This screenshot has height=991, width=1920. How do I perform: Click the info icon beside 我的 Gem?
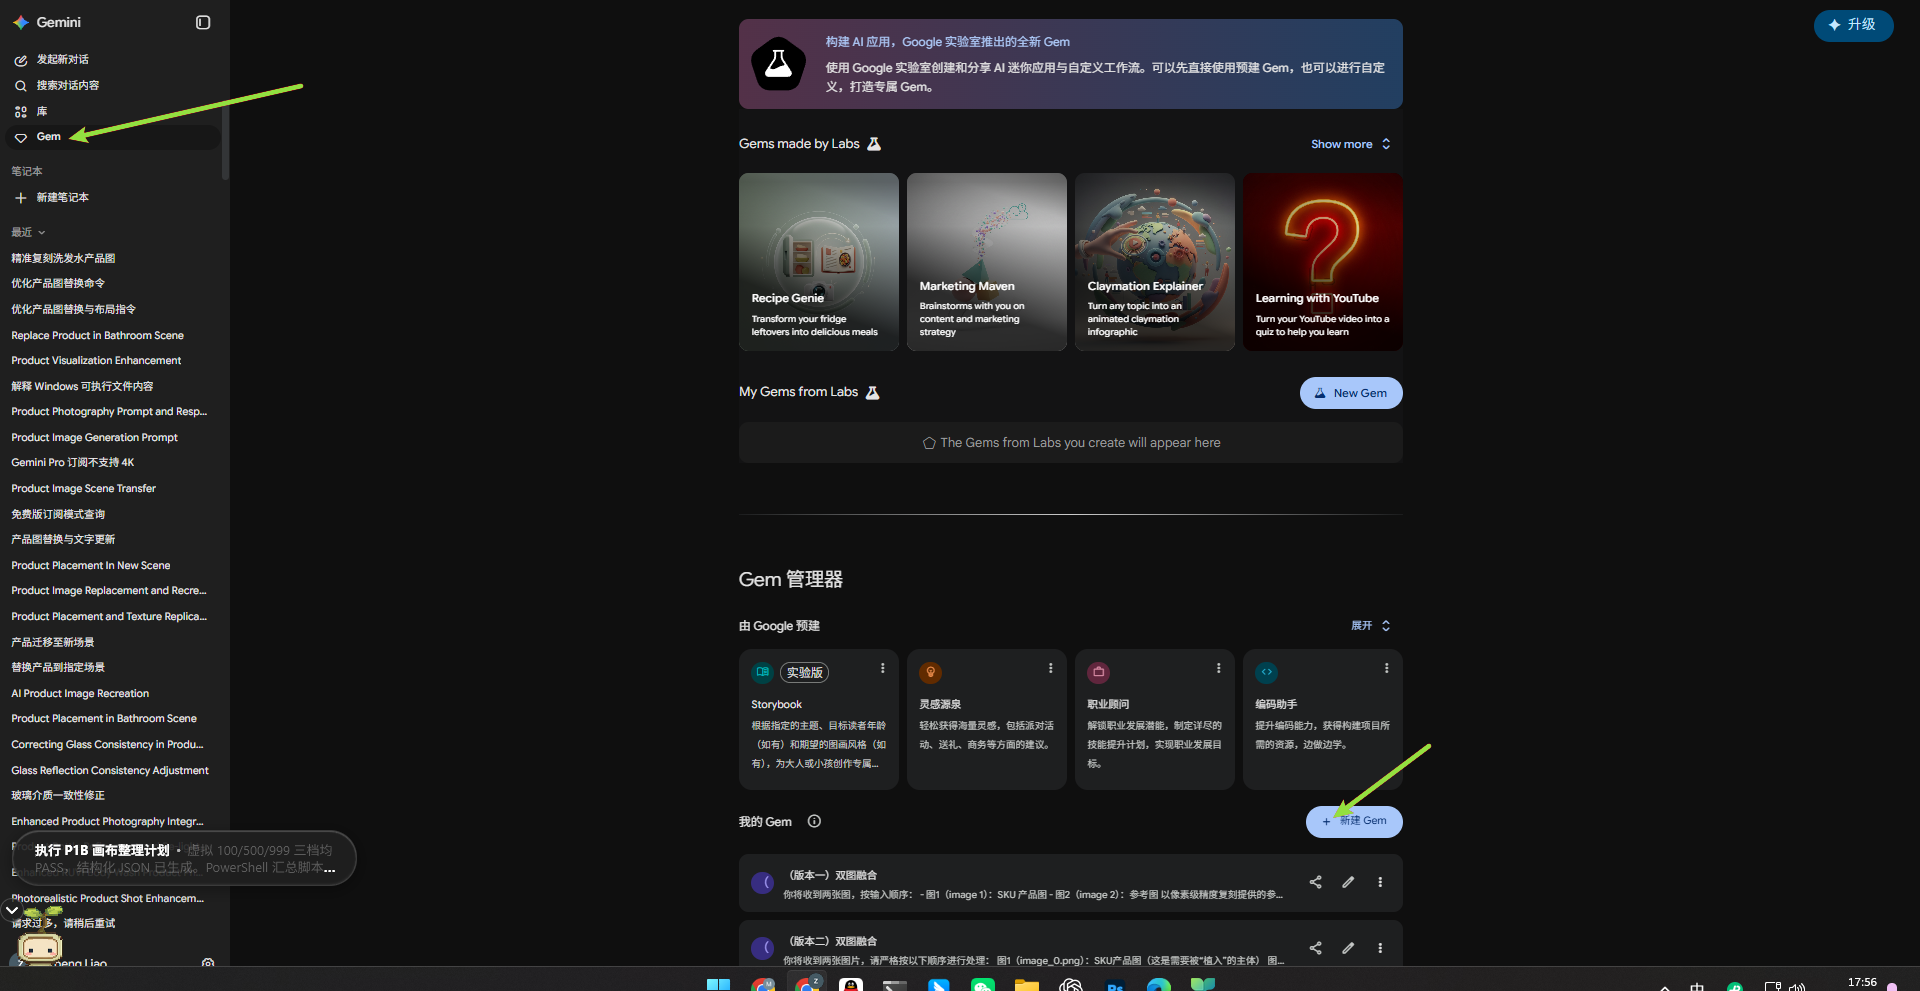pyautogui.click(x=814, y=821)
